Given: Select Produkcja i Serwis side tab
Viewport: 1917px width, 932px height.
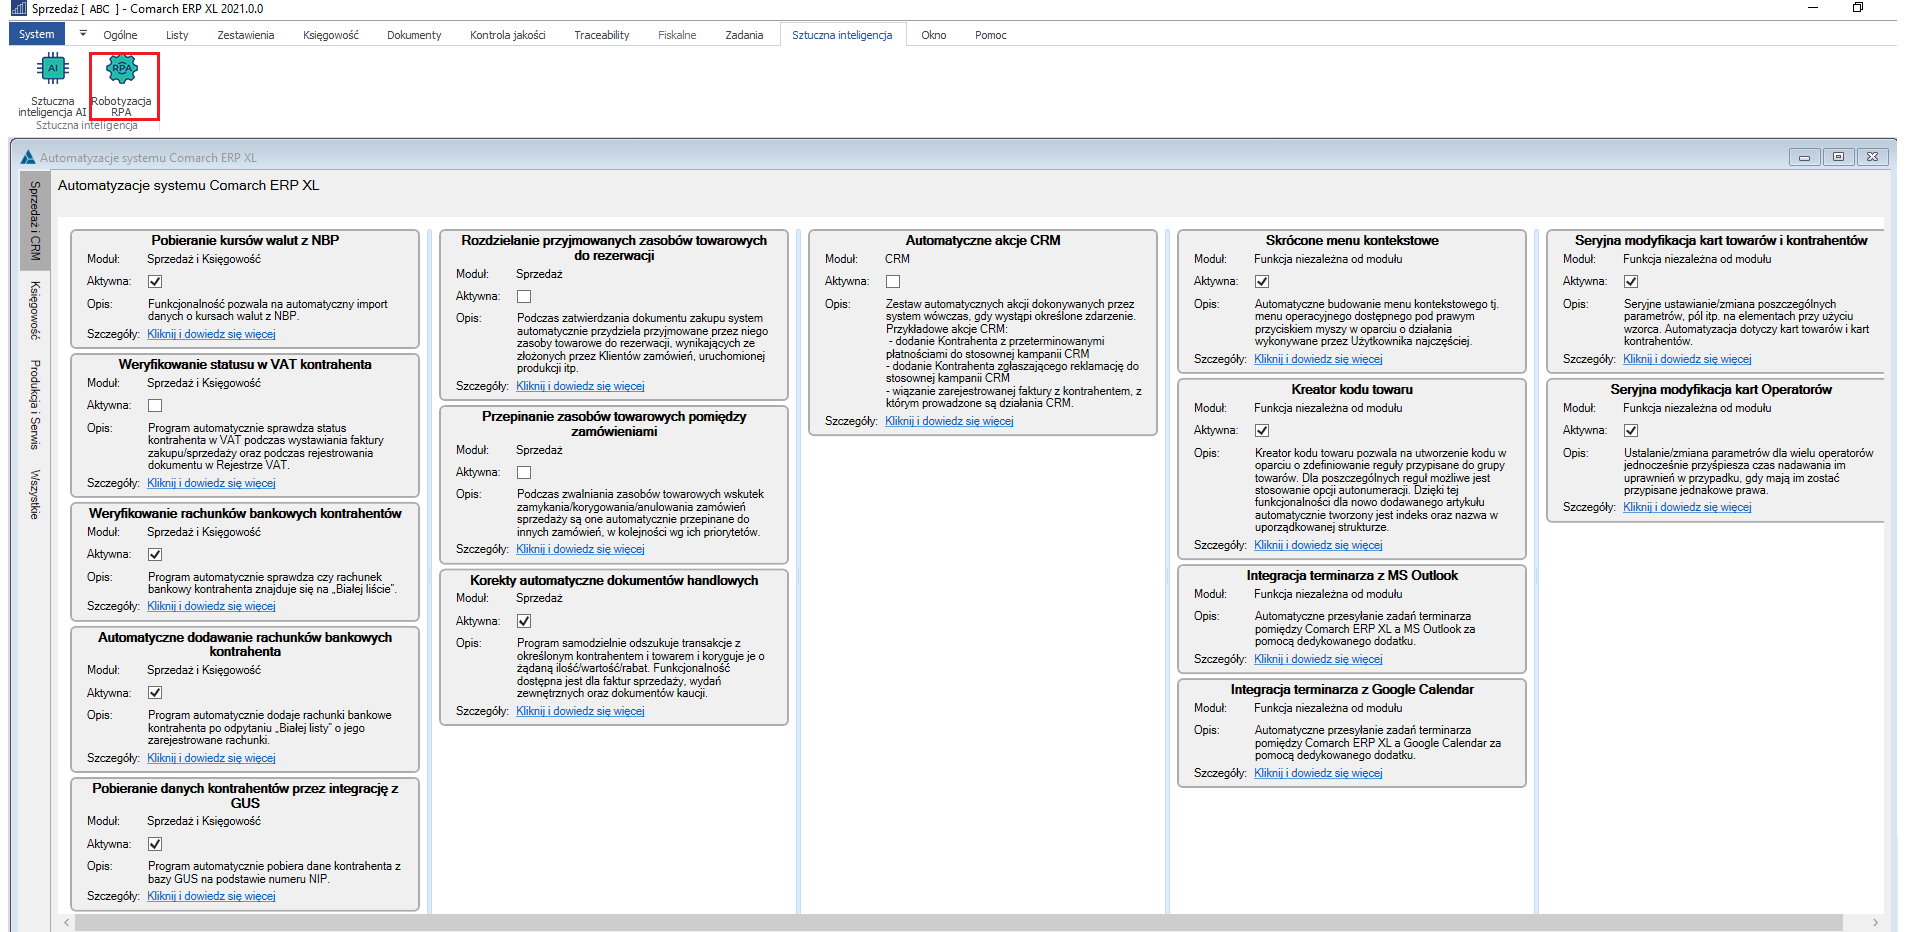Looking at the screenshot, I should (35, 404).
